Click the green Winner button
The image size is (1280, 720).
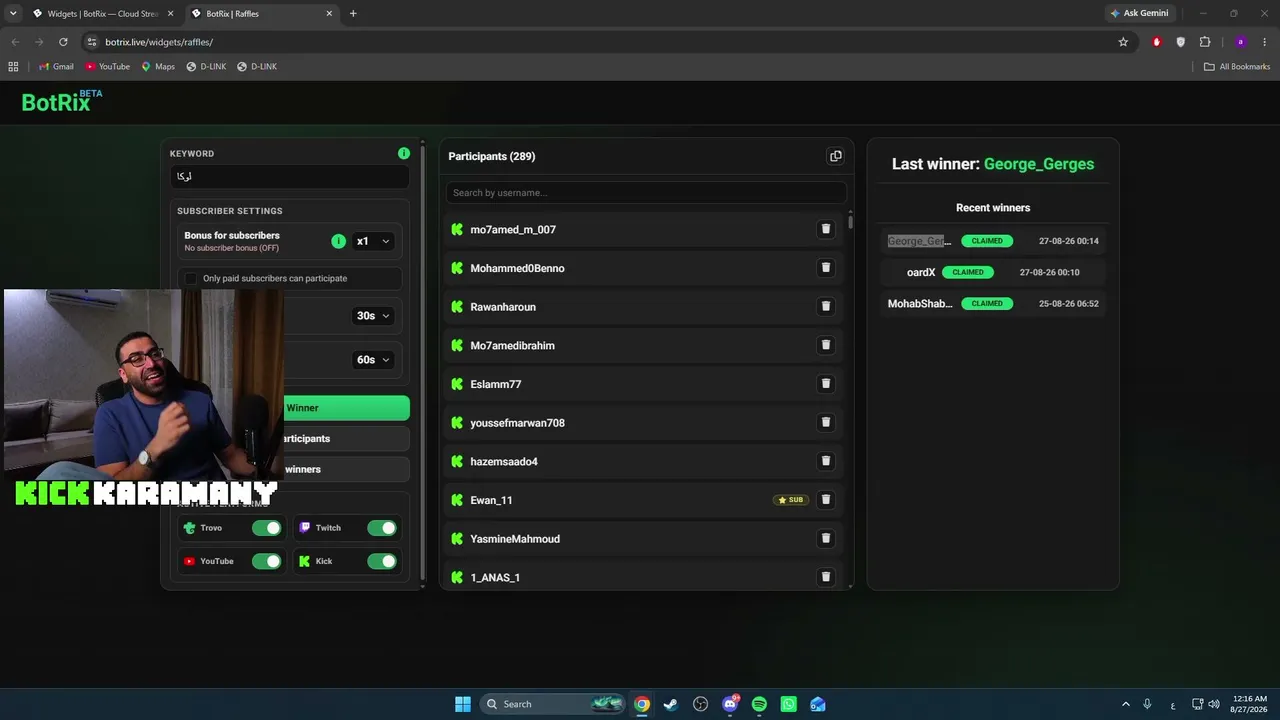[346, 408]
